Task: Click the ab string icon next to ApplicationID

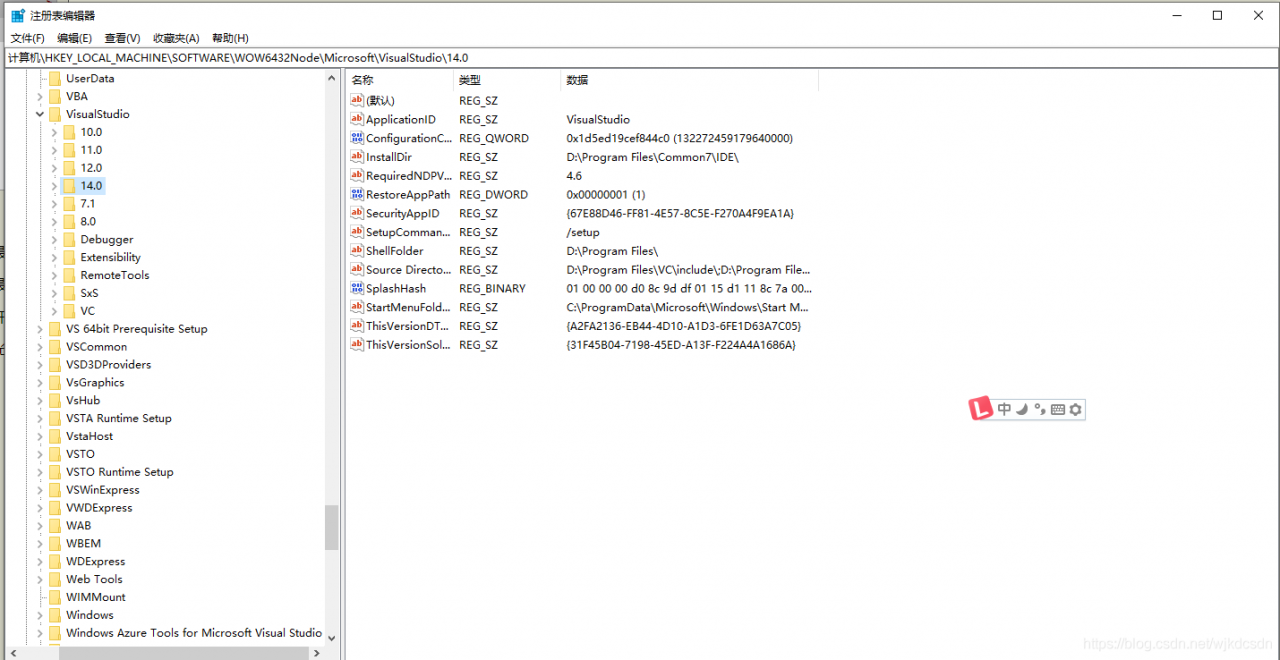Action: [x=357, y=119]
